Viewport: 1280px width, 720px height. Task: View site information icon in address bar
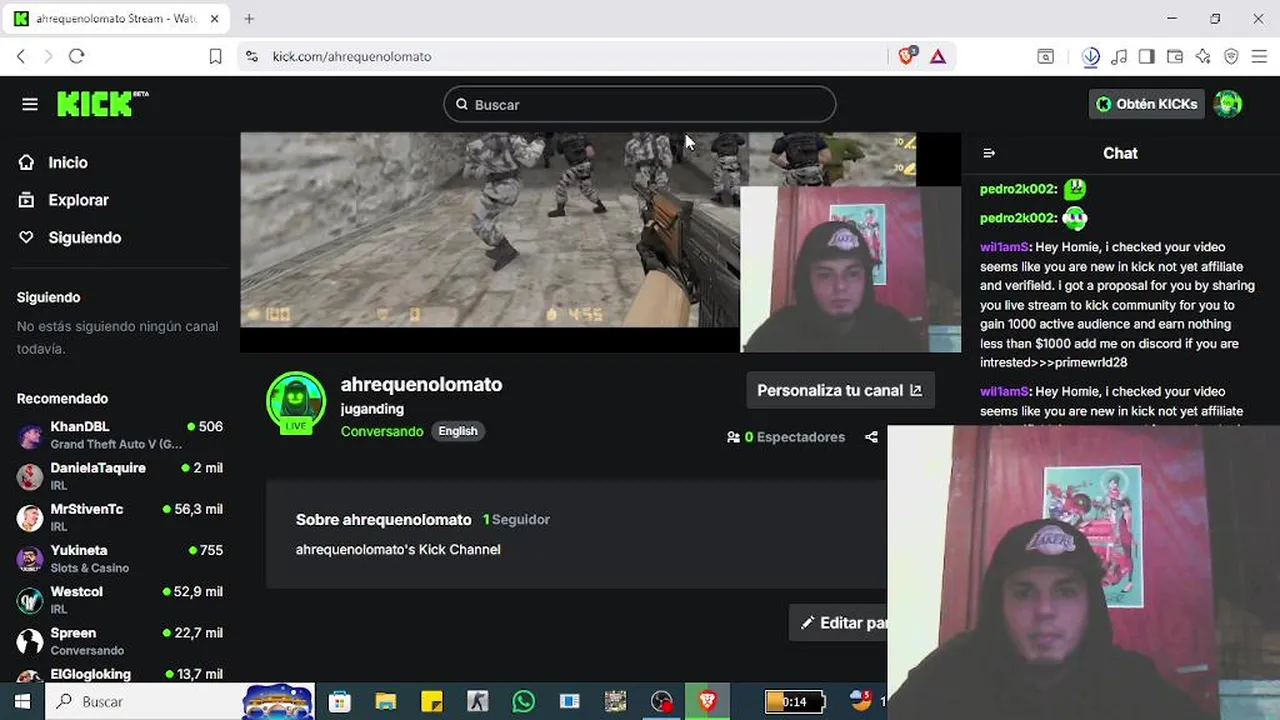[251, 57]
